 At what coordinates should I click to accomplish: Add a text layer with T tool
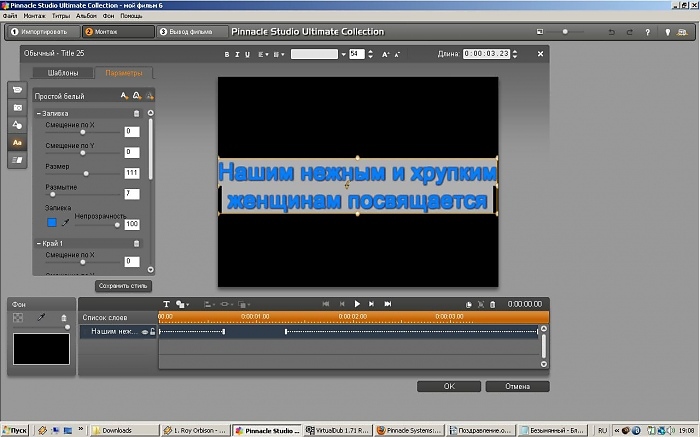[x=166, y=304]
